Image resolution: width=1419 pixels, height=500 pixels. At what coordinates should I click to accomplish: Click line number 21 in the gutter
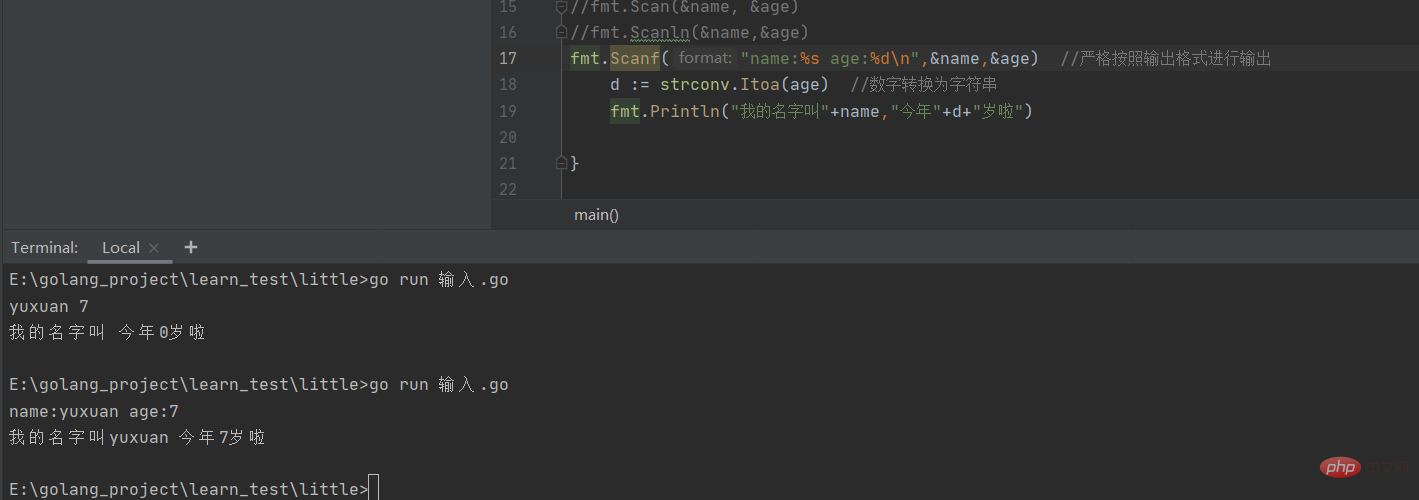507,163
